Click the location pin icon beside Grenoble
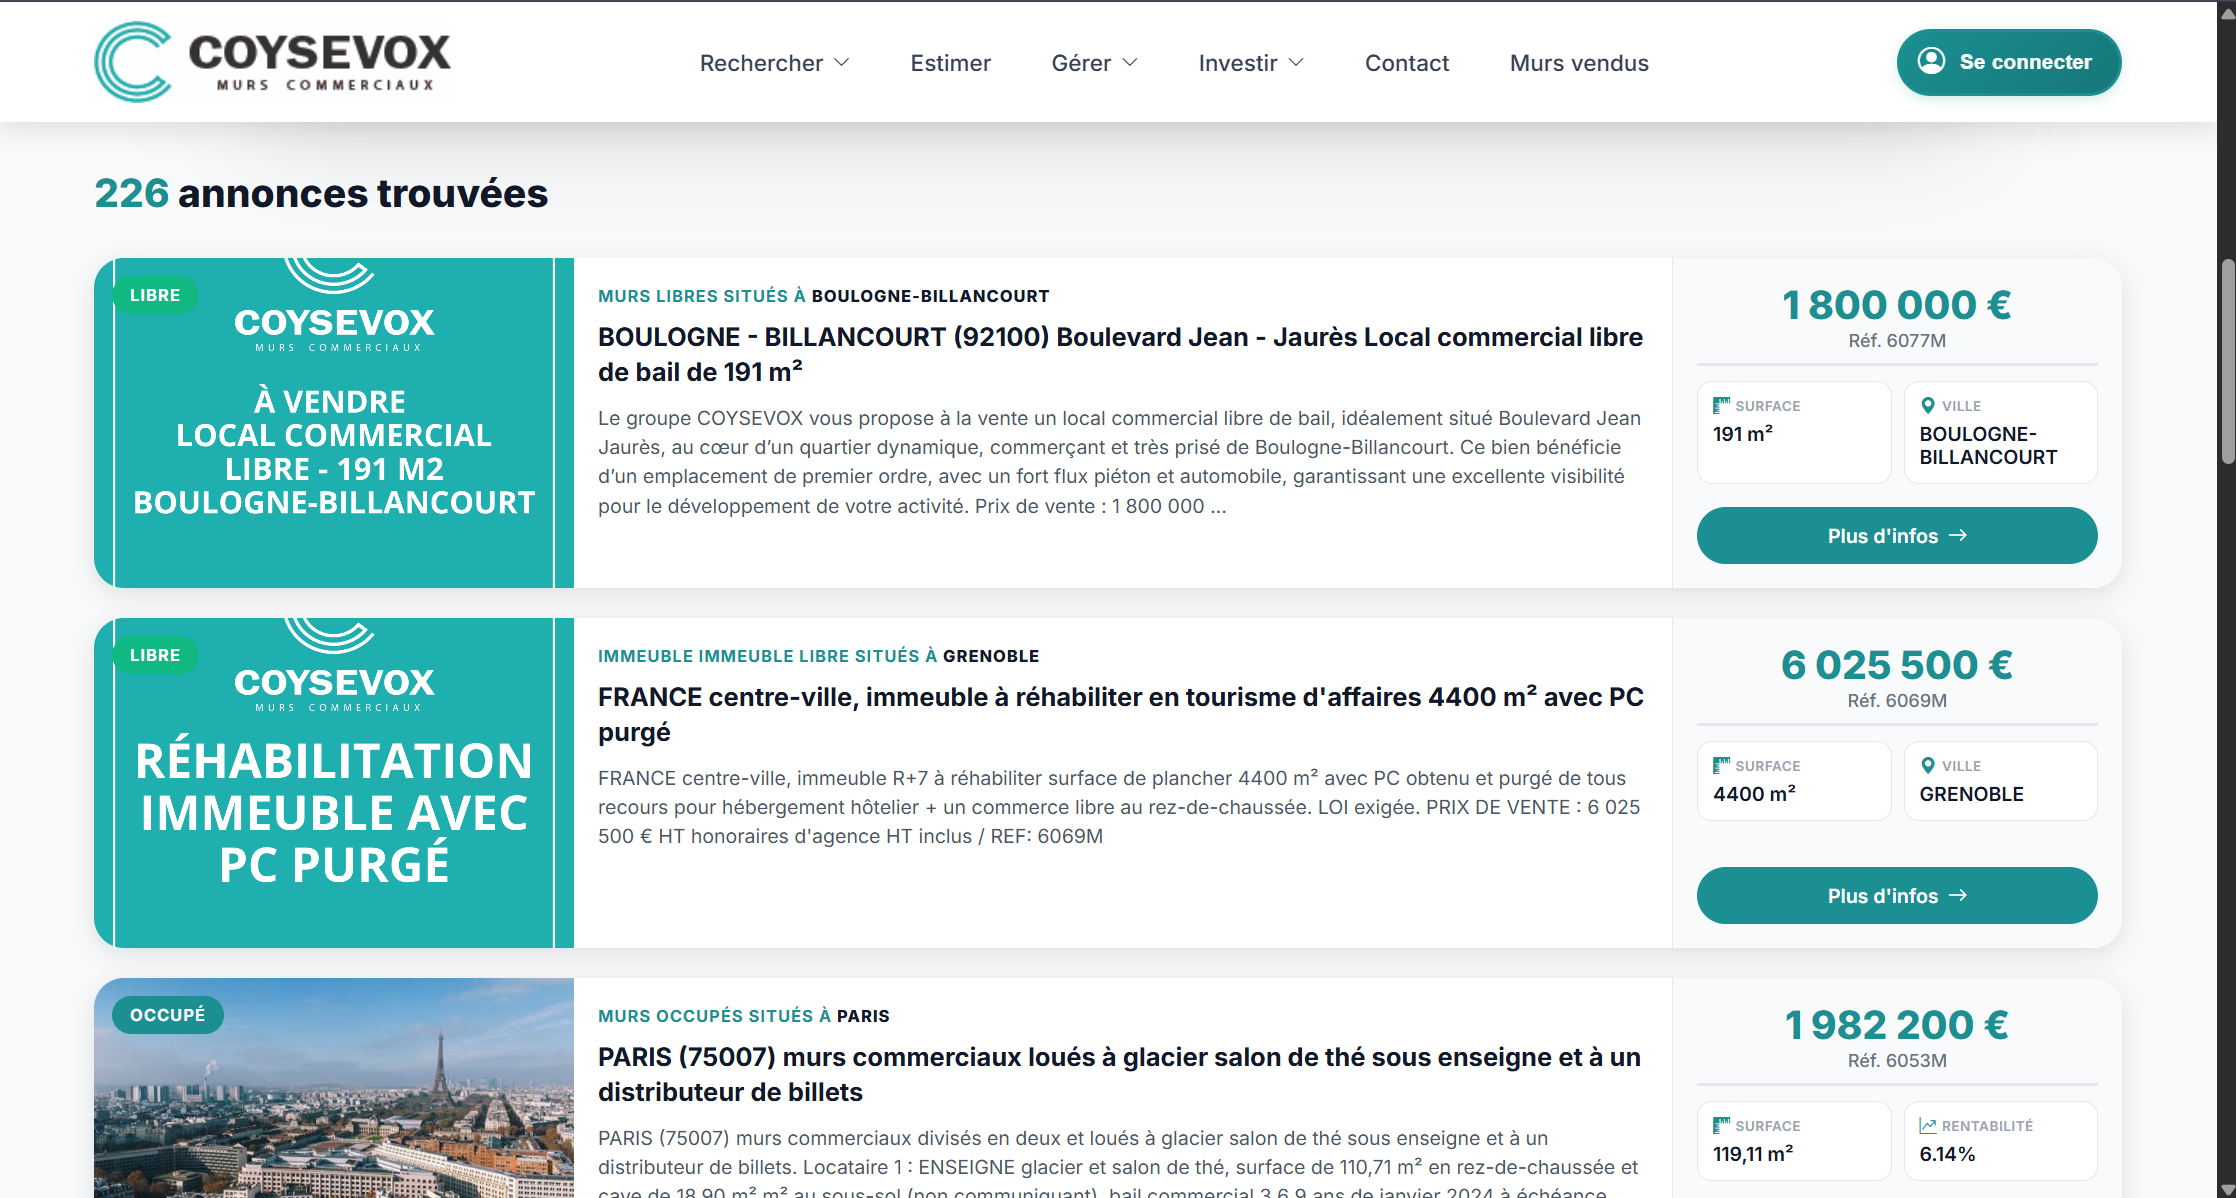The height and width of the screenshot is (1198, 2236). click(1928, 765)
